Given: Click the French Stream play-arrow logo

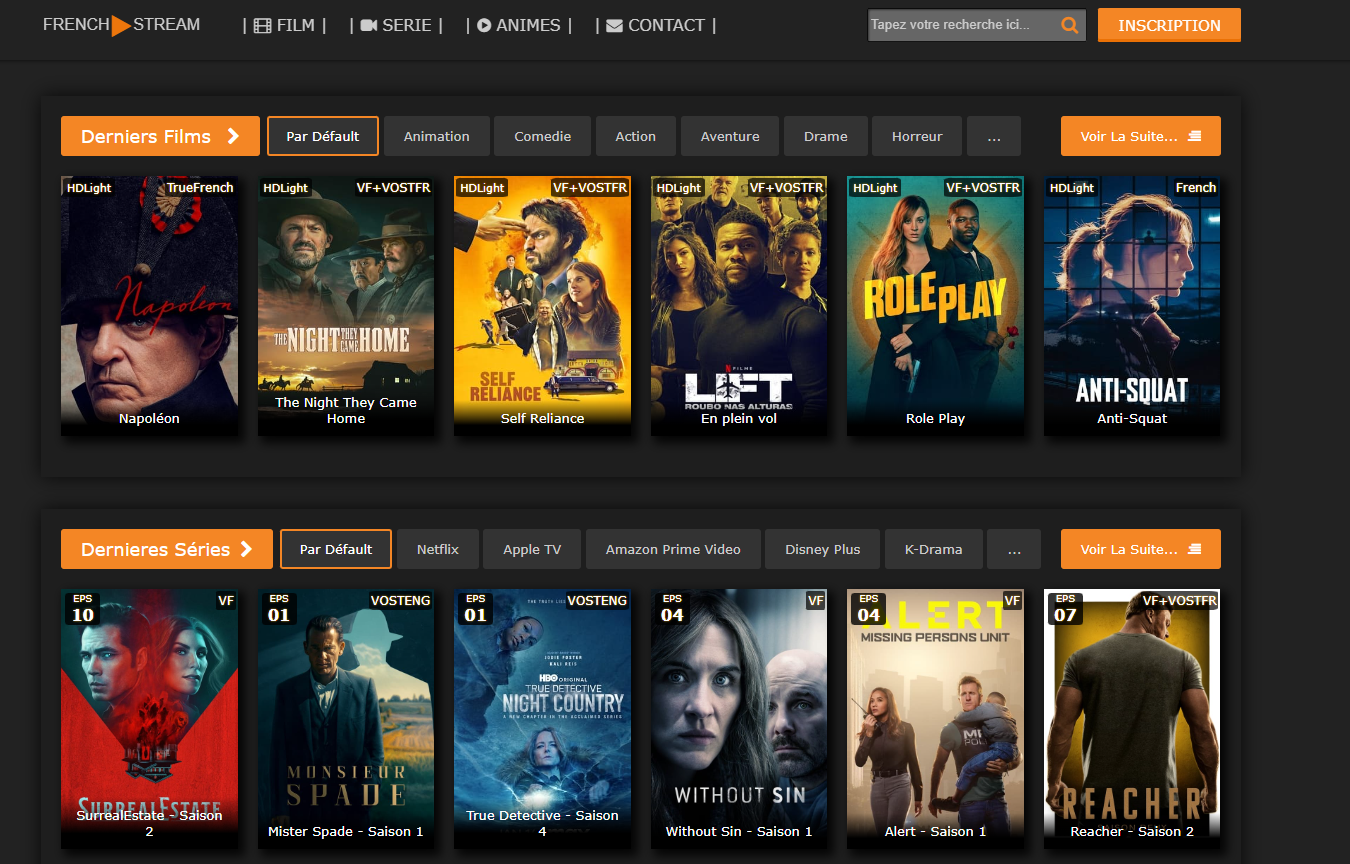Looking at the screenshot, I should tap(121, 26).
